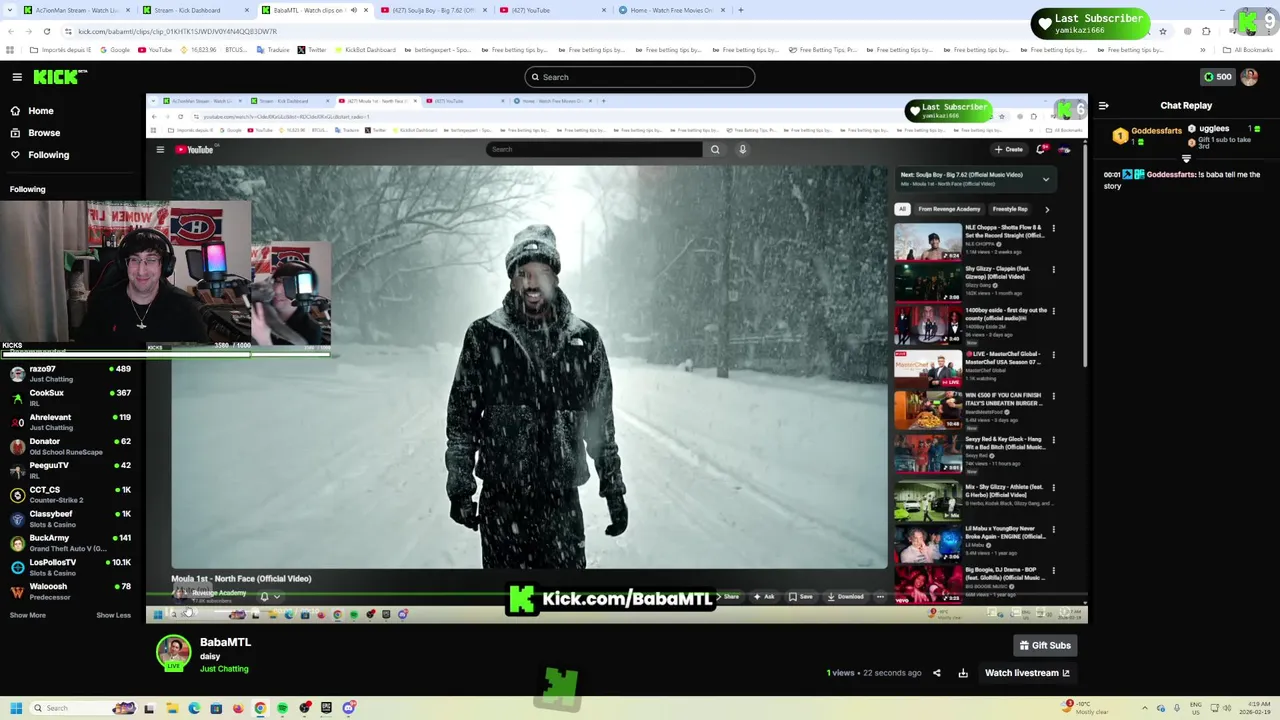Open the taskbar weather widget

(1087, 708)
